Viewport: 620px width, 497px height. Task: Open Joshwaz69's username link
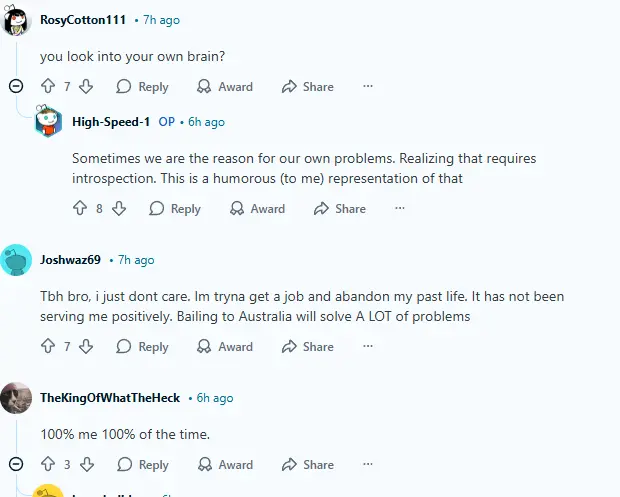coord(70,260)
